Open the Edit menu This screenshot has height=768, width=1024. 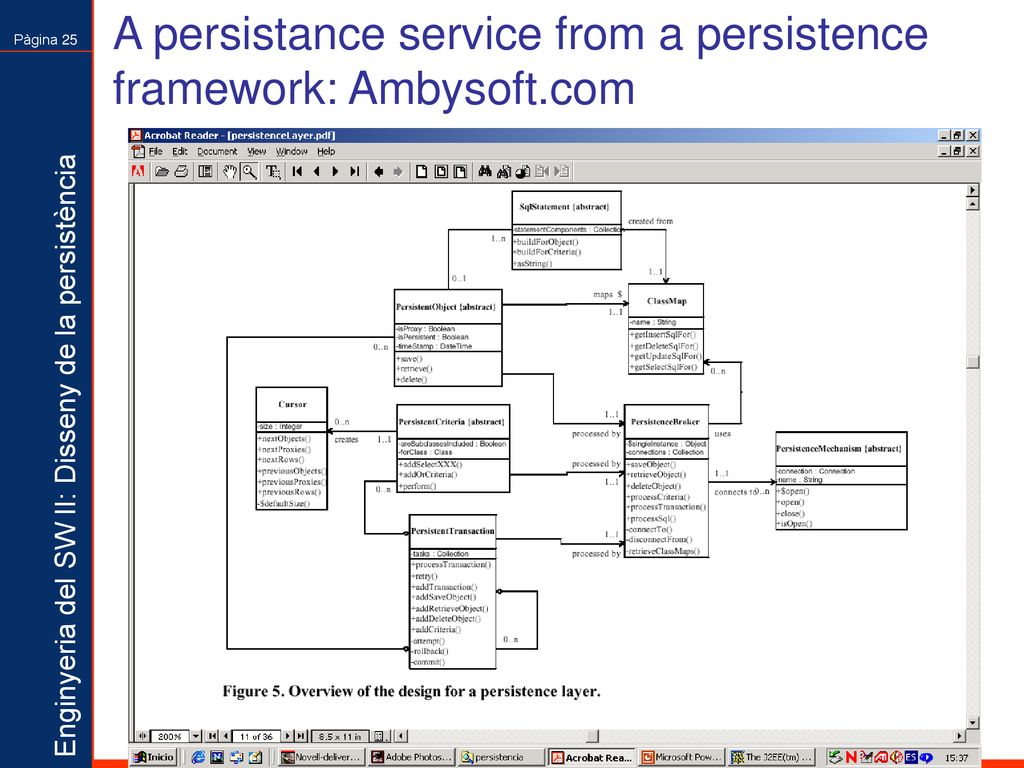180,152
